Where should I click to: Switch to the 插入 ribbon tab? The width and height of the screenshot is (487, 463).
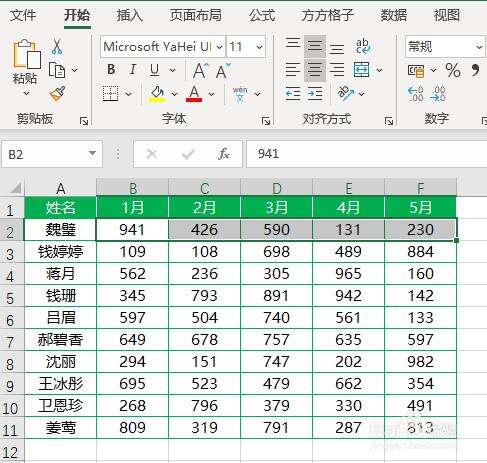130,15
